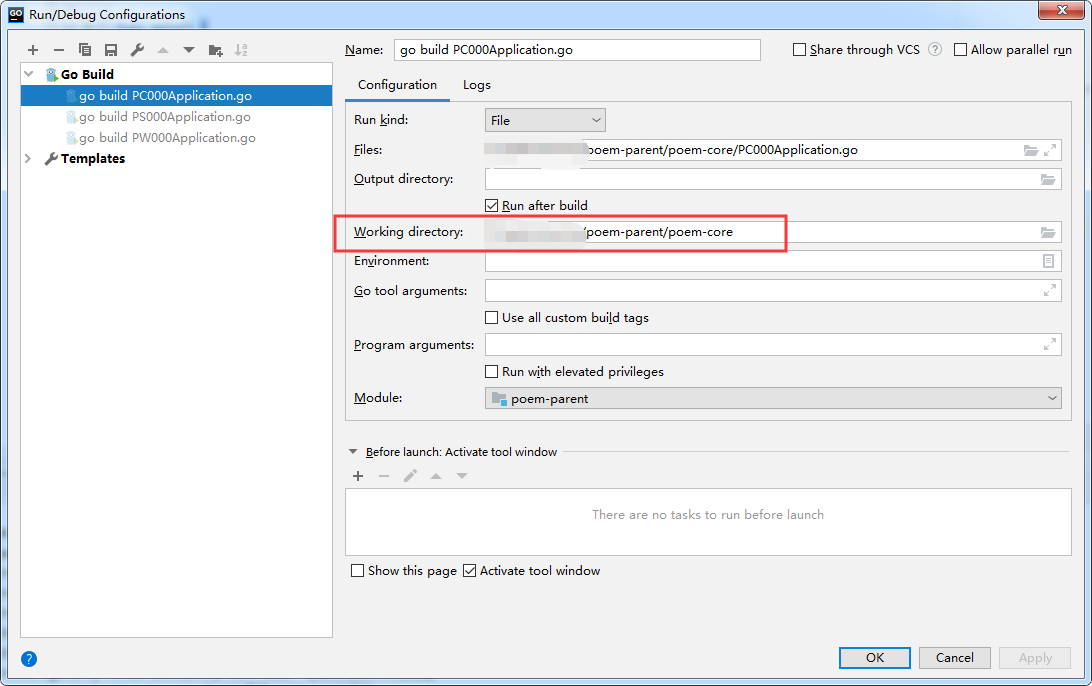Screen dimensions: 1092x686
Task: Enable Share through VCS checkbox
Action: coord(800,49)
